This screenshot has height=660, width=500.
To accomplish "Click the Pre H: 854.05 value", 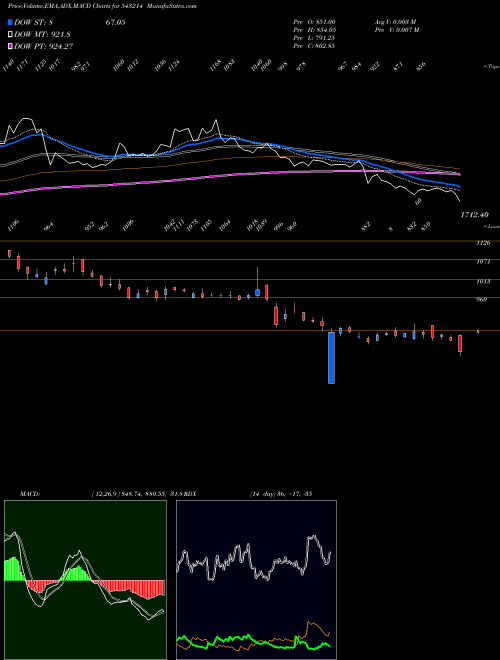I will tap(314, 30).
